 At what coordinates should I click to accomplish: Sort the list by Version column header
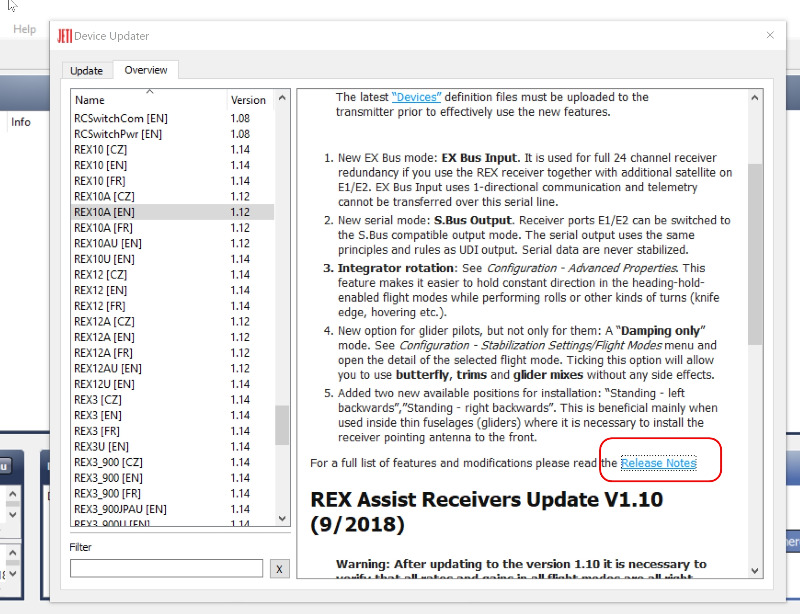point(251,100)
